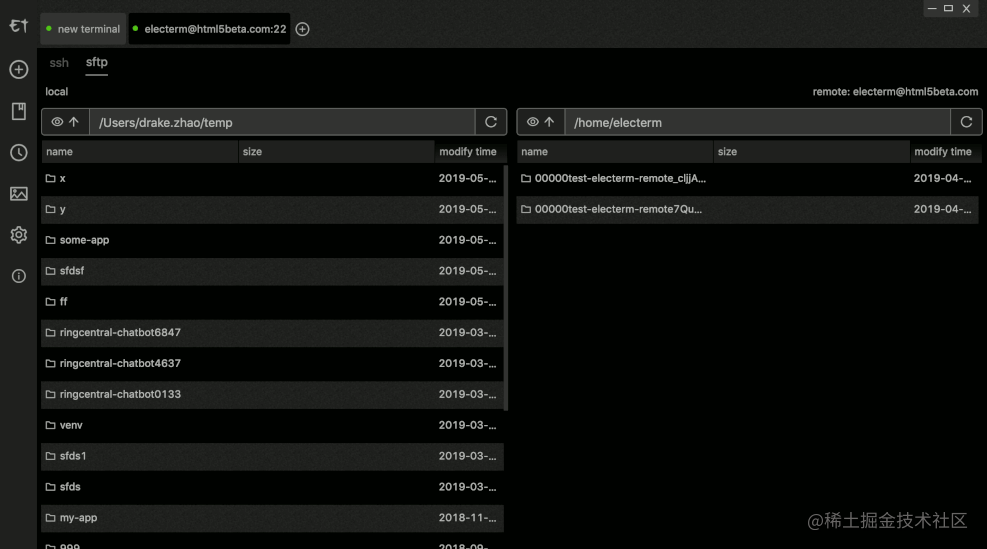Screen dimensions: 987x549
Task: Click modify time 2018-11- of my-app
Action: pyautogui.click(x=468, y=518)
